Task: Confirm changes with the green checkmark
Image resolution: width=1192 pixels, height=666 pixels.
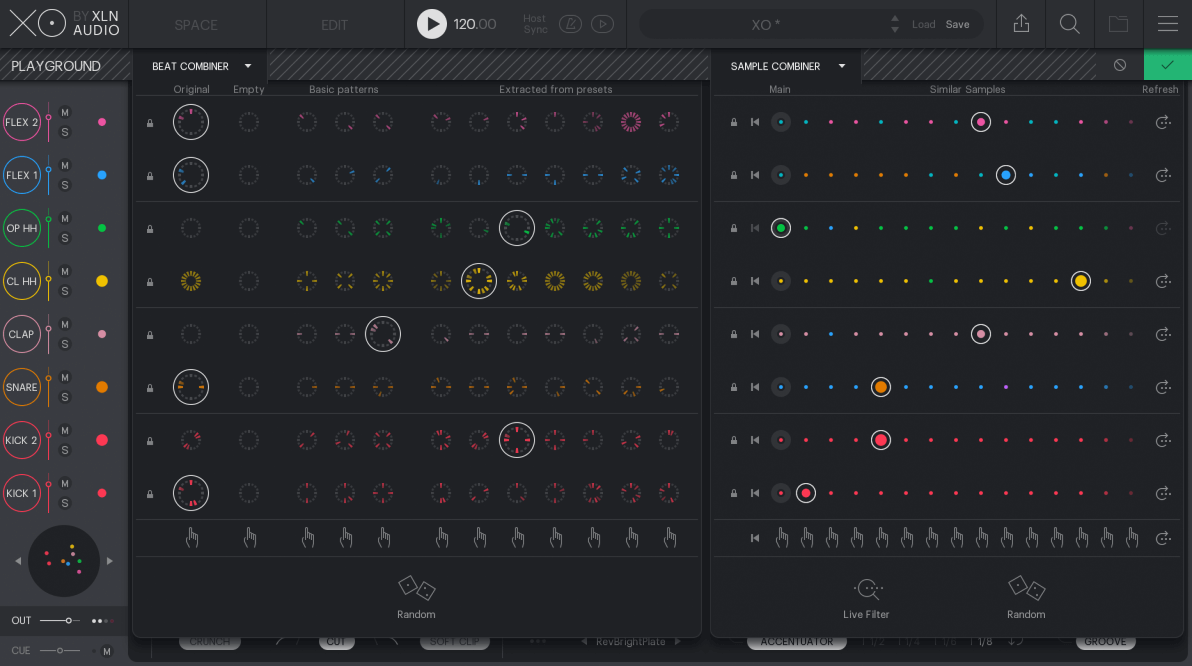Action: tap(1167, 65)
